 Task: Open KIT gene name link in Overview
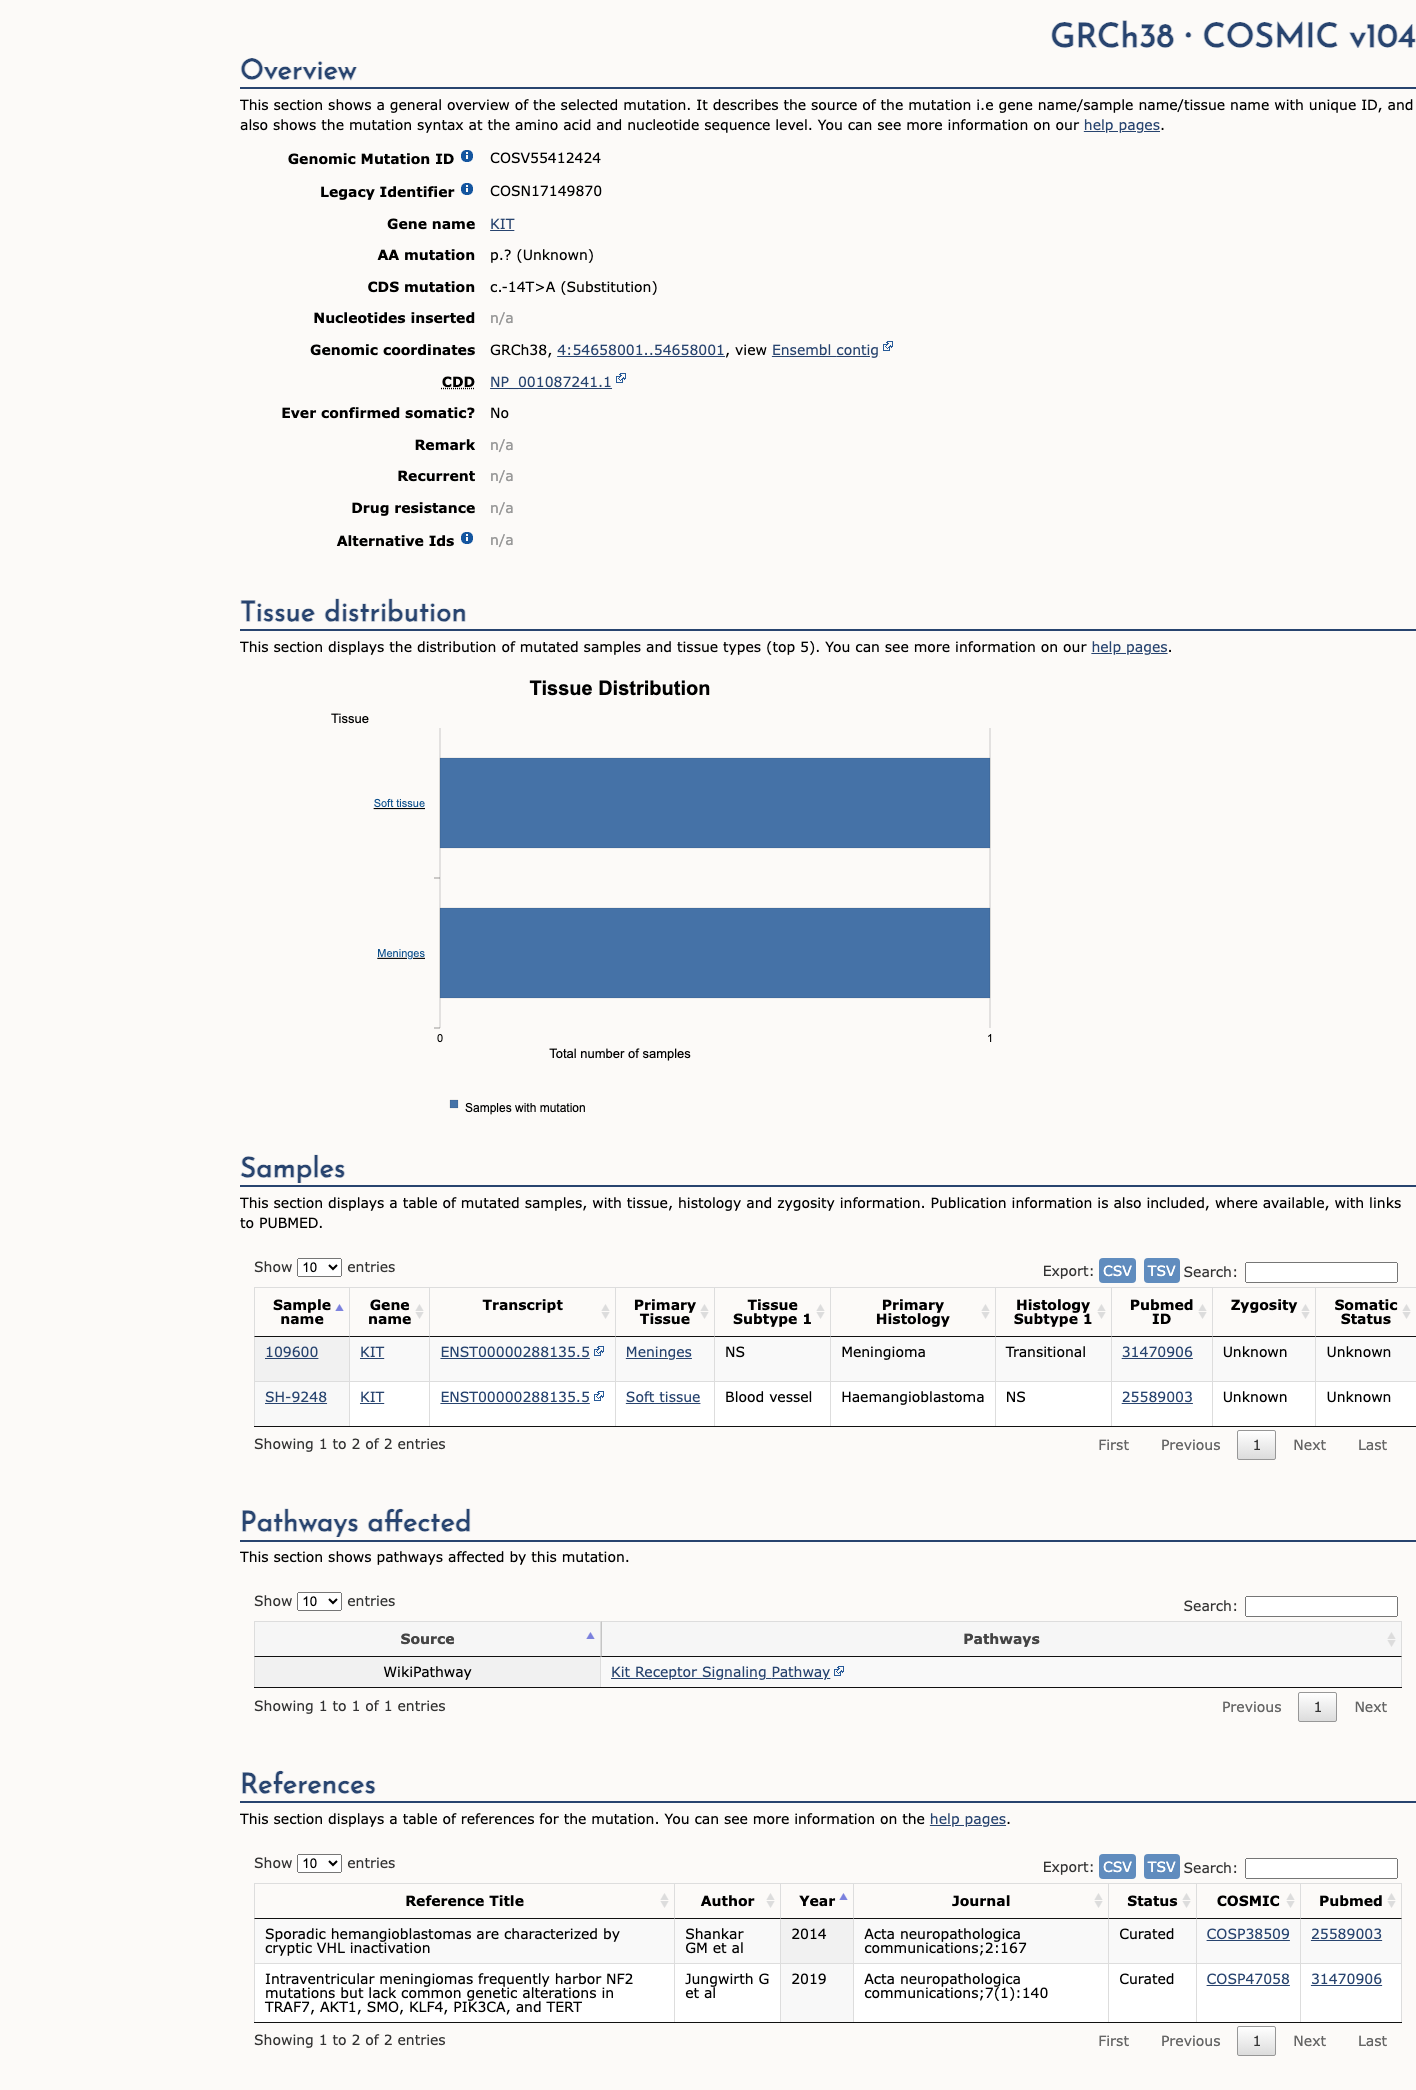(502, 224)
